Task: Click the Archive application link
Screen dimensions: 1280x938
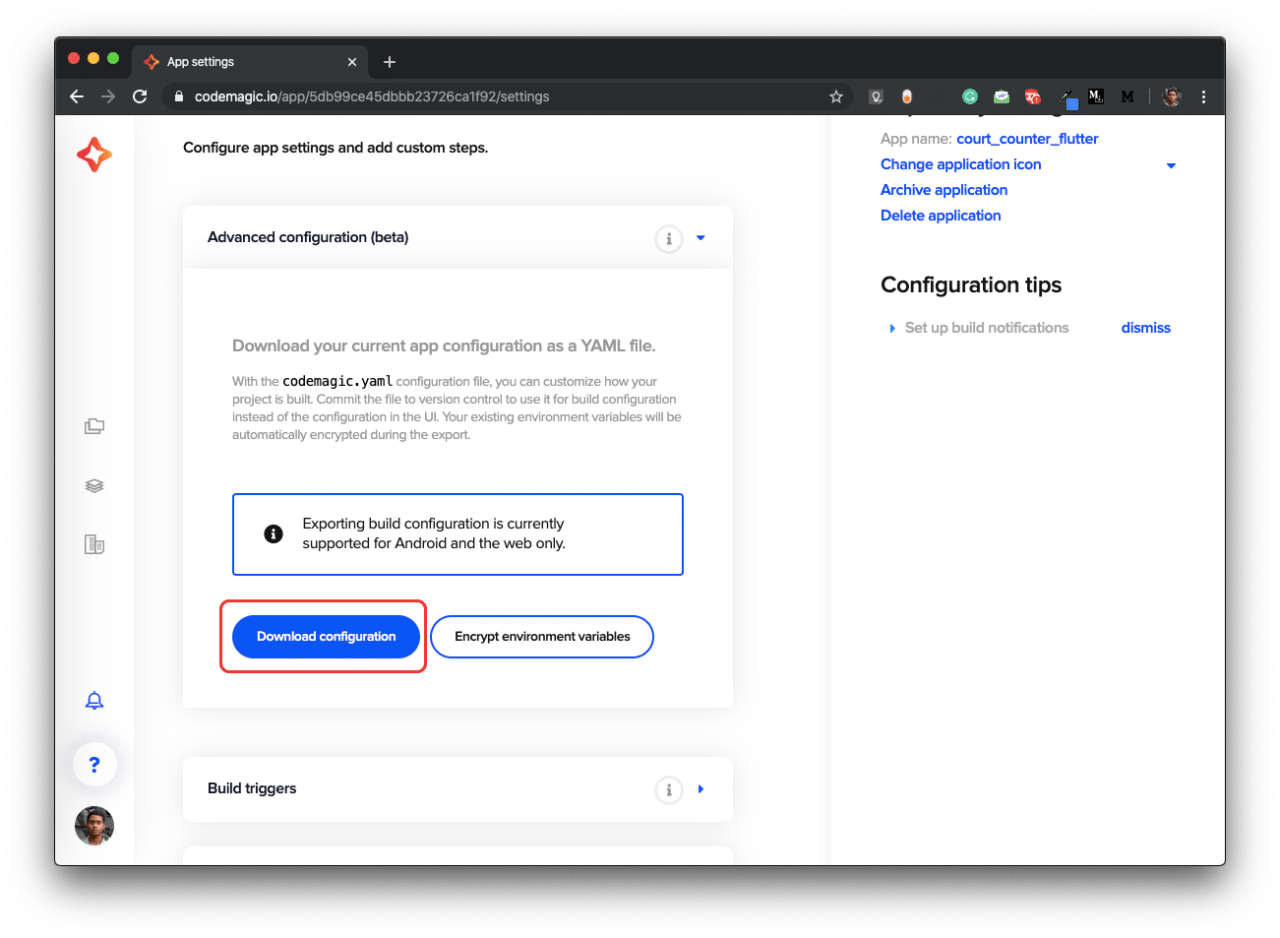Action: [x=944, y=190]
